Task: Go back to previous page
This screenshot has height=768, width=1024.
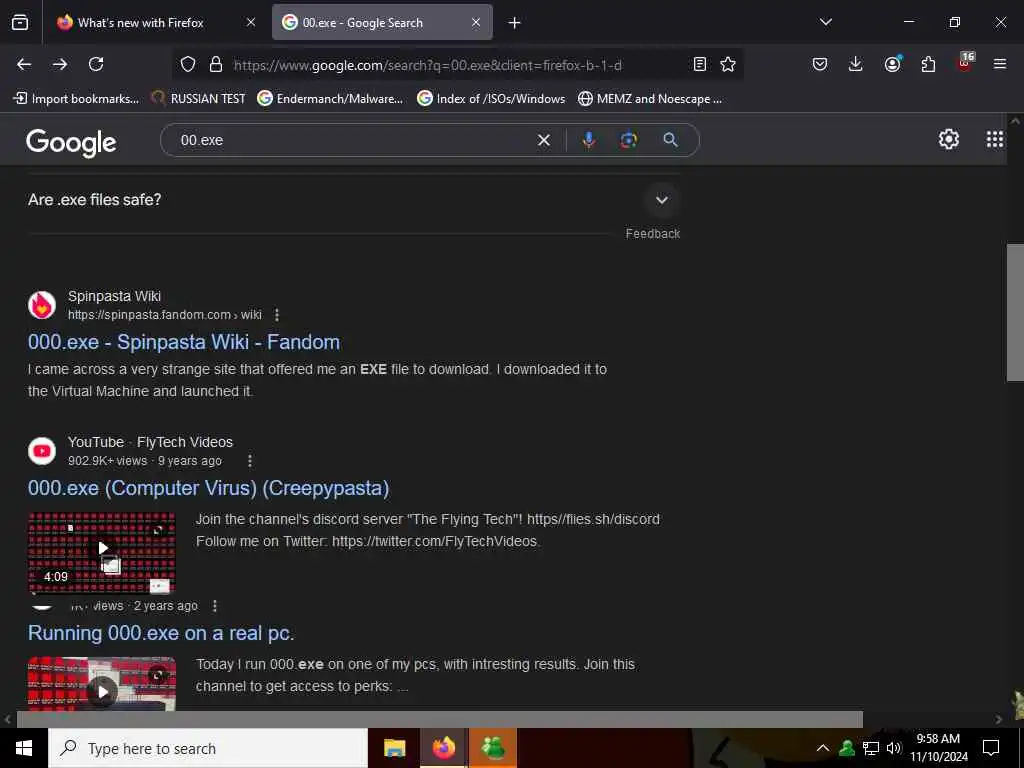Action: tap(24, 64)
